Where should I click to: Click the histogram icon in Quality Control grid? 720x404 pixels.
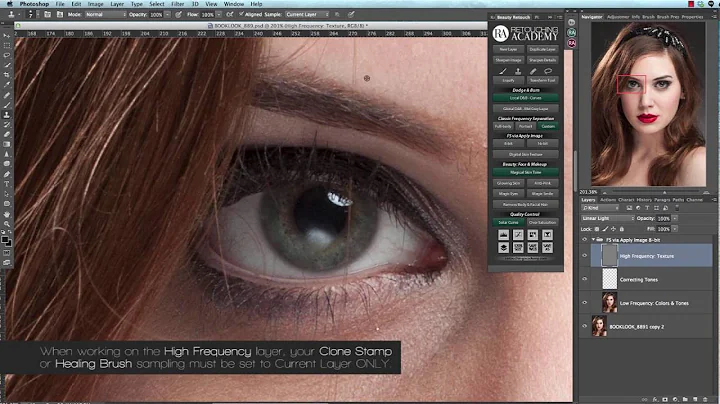click(504, 235)
